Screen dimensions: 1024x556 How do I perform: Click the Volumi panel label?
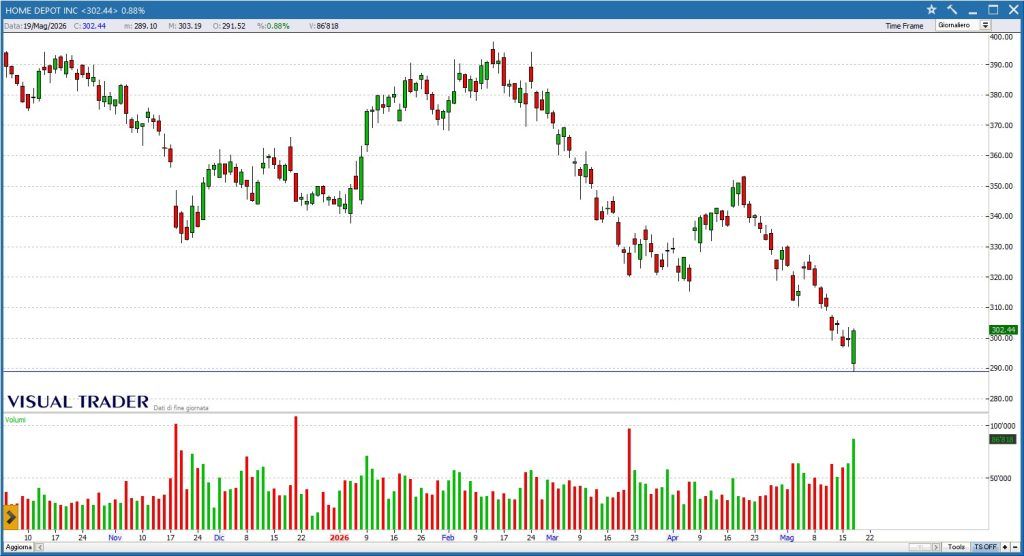[x=15, y=419]
